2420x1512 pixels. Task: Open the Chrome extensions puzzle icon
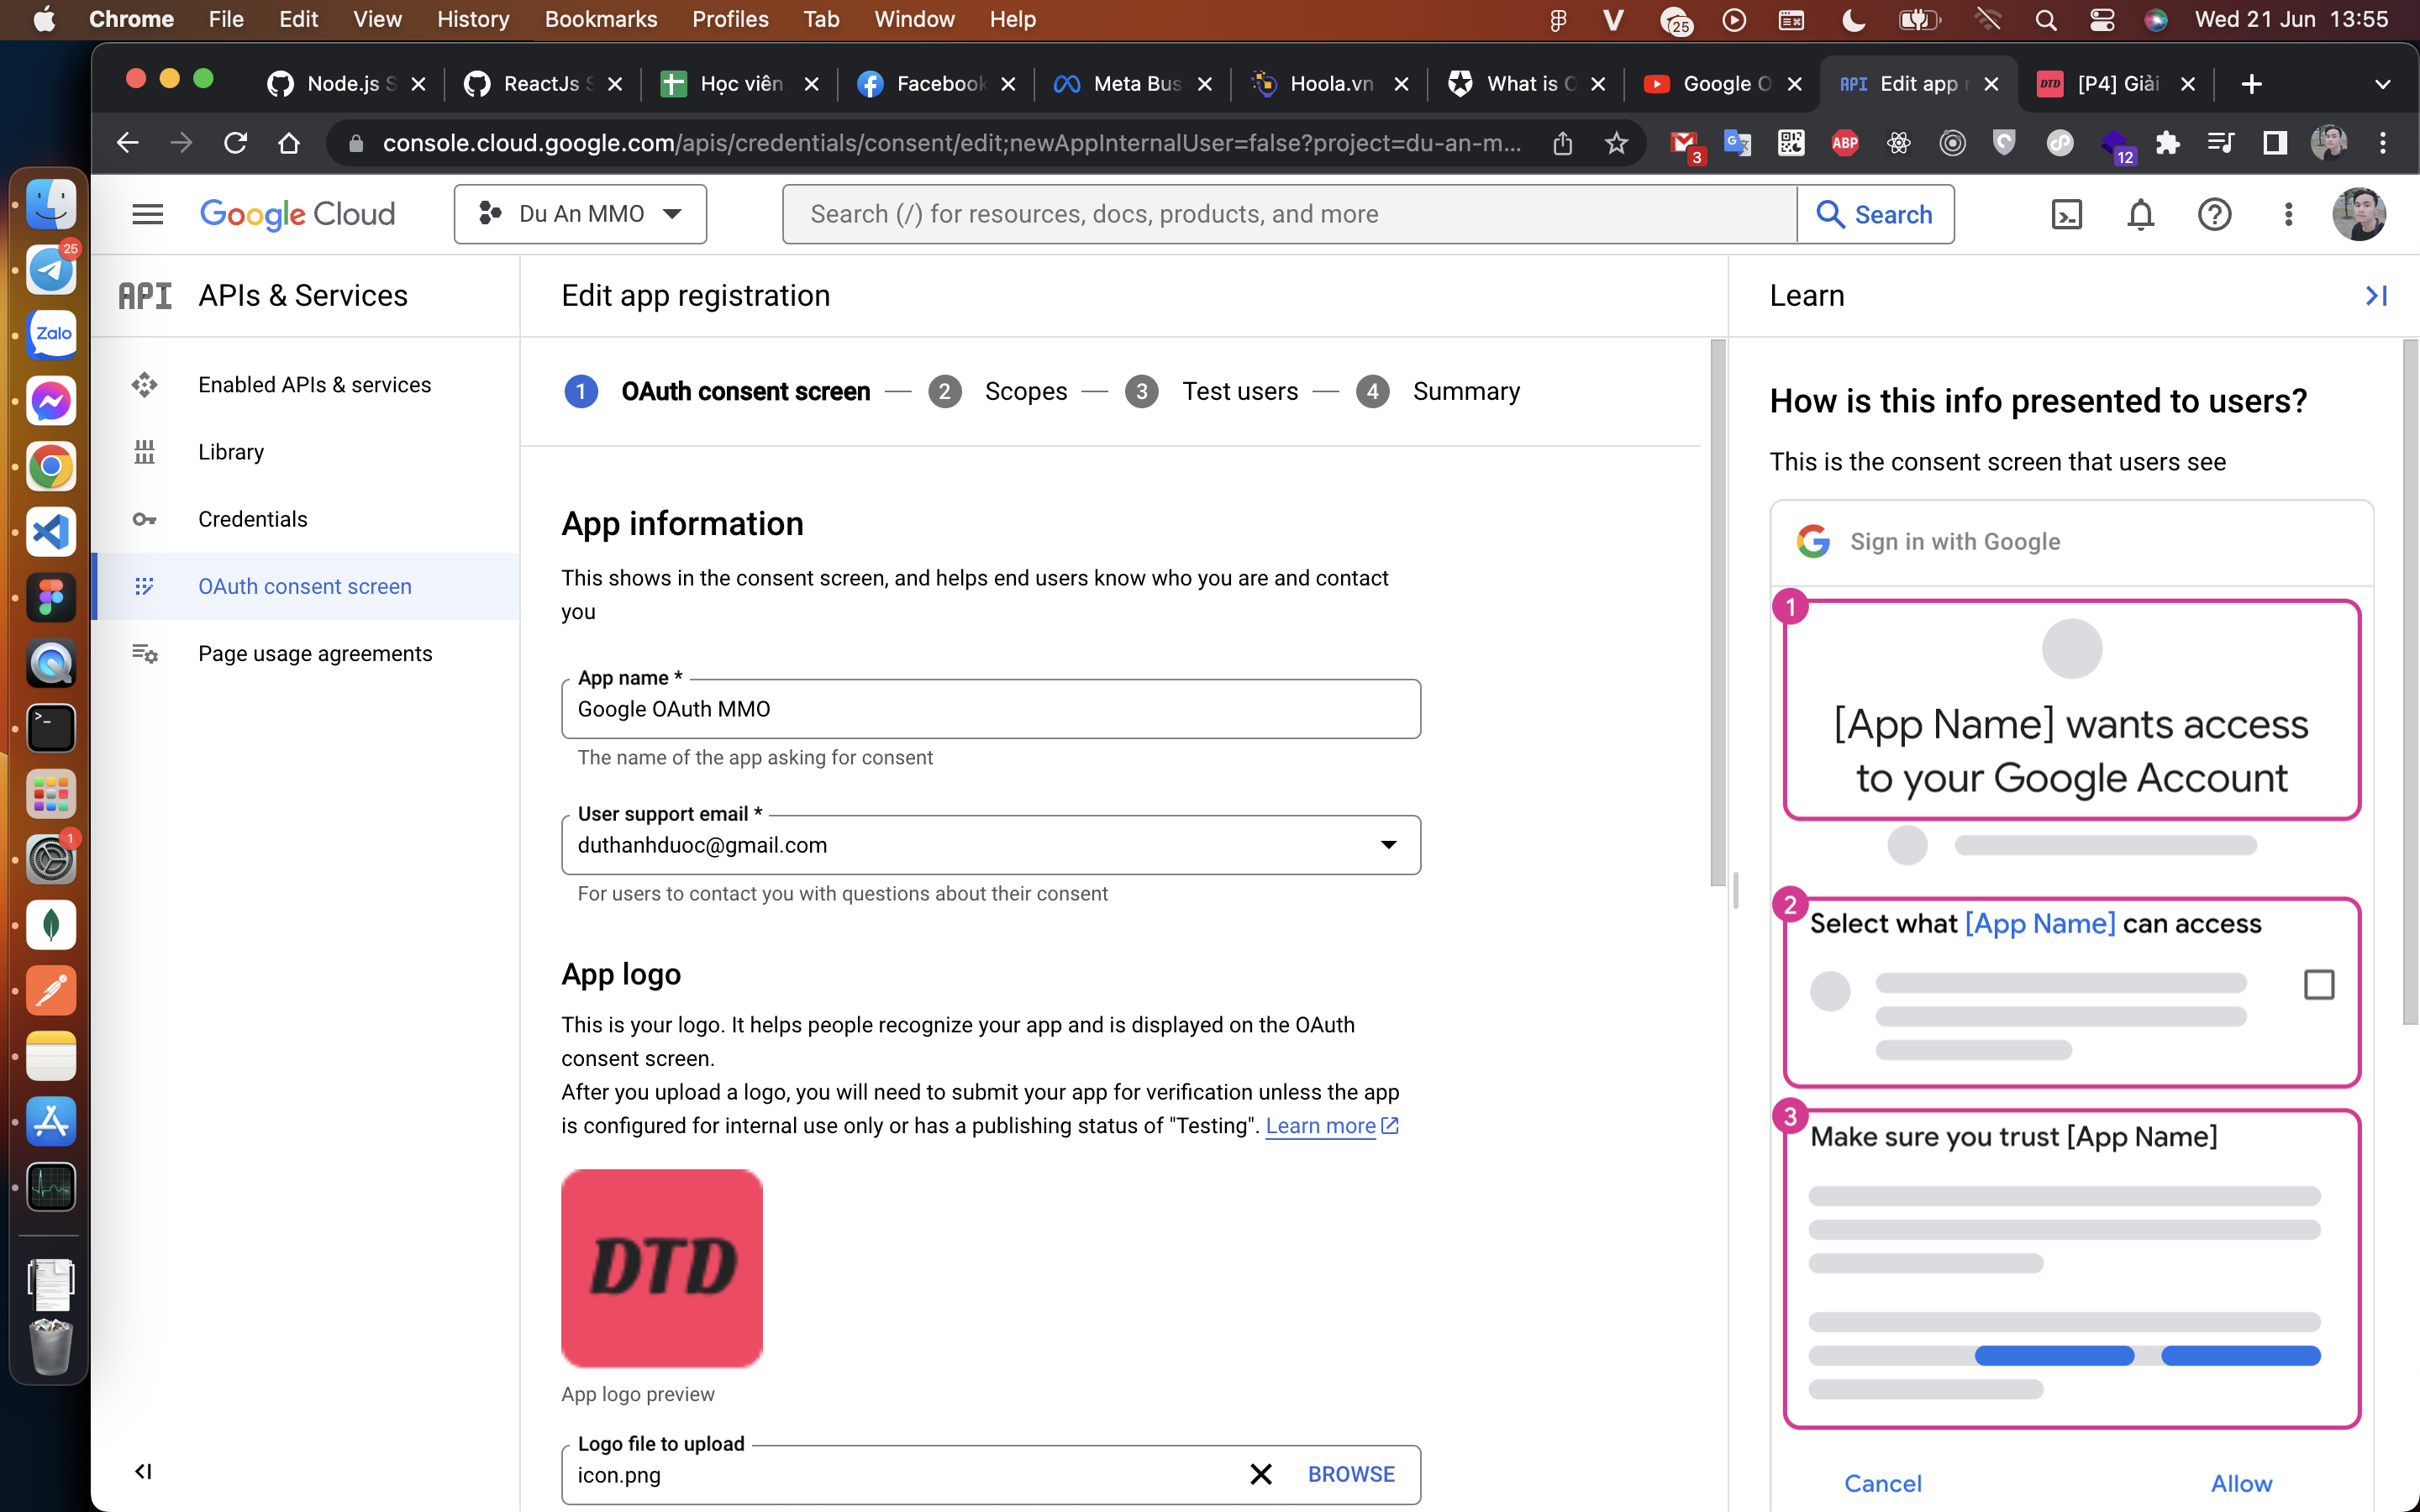(2167, 143)
